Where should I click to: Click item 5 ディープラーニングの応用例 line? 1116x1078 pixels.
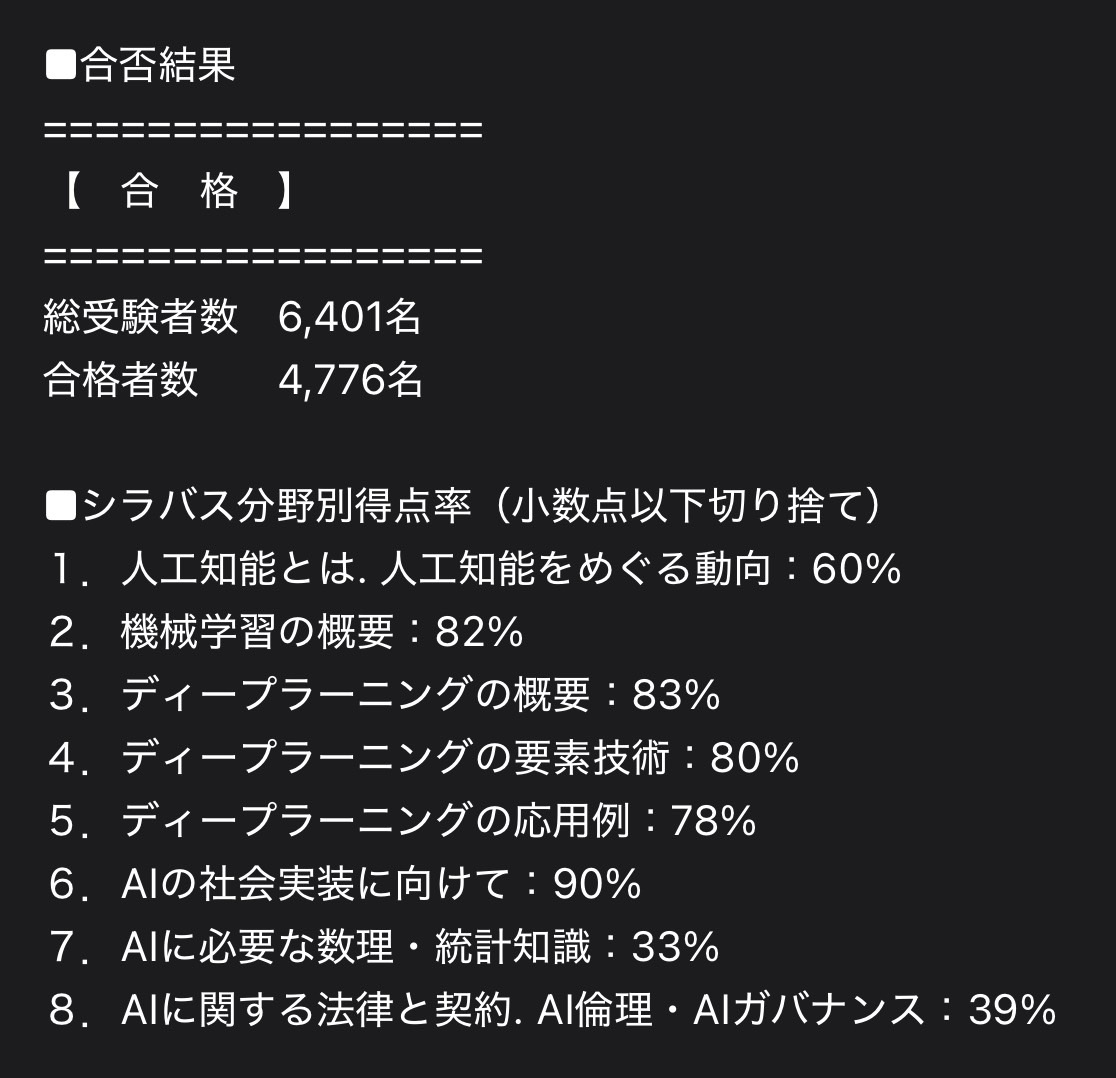coord(403,820)
